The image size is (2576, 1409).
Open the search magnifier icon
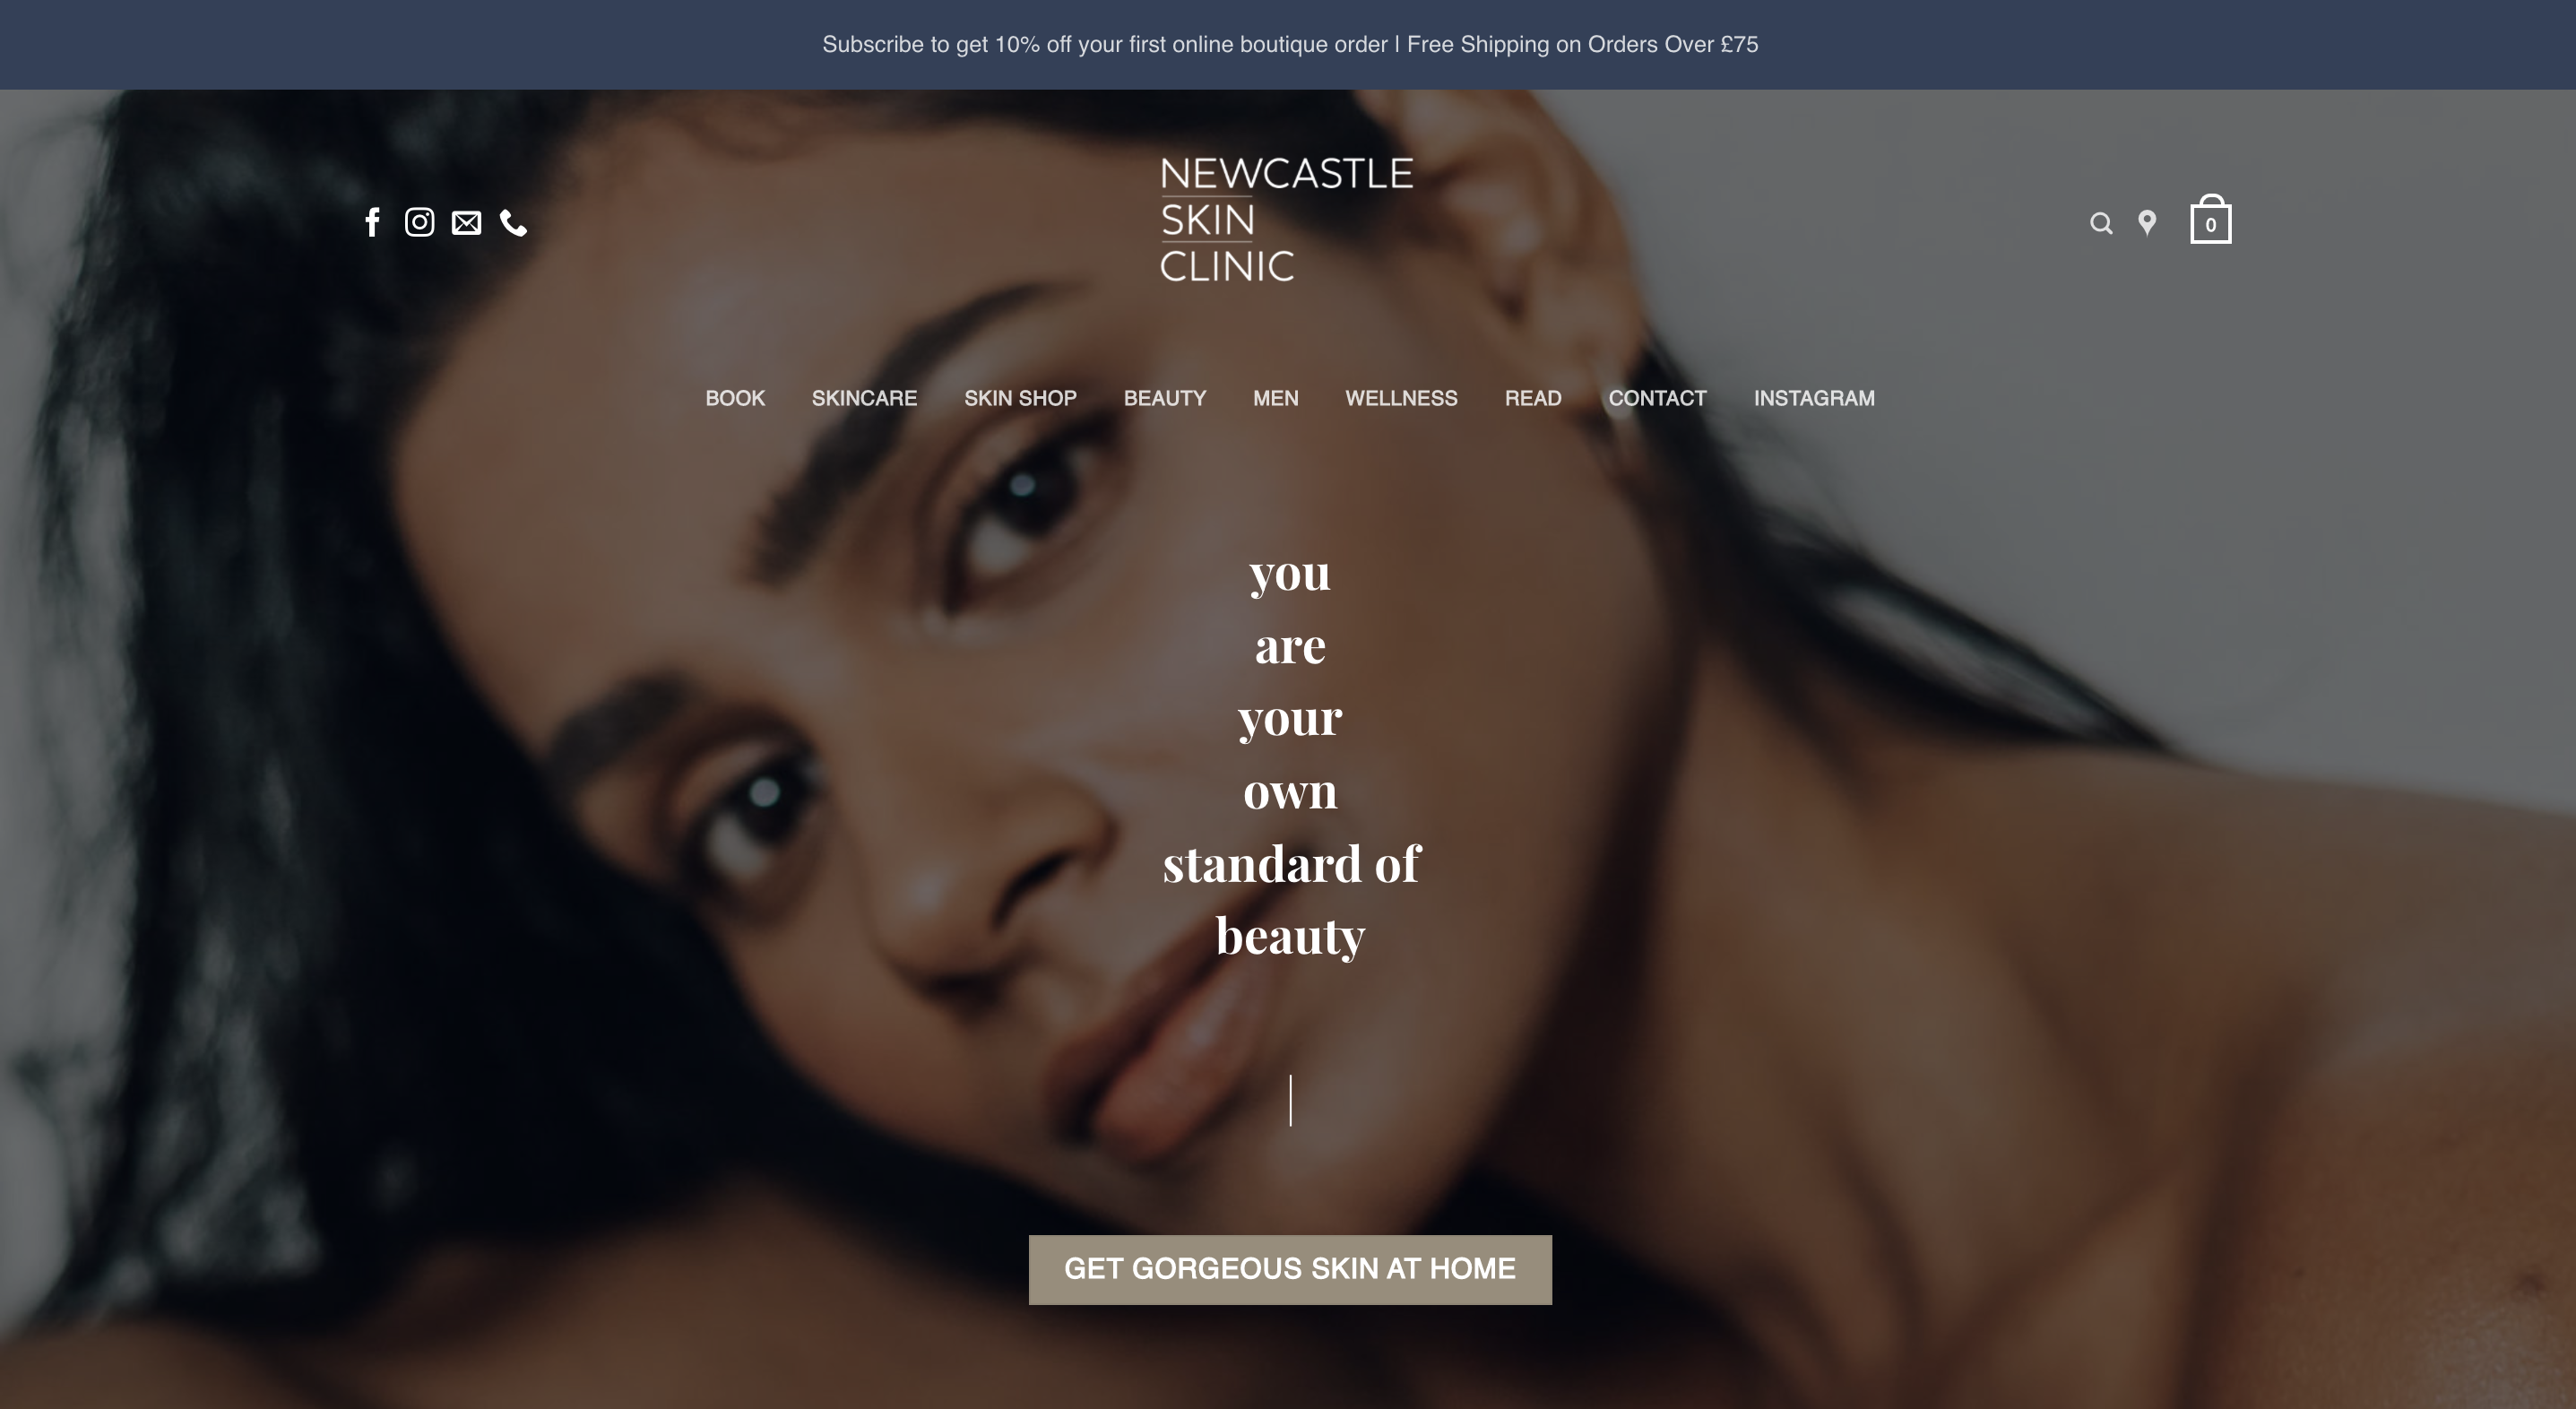(x=2101, y=223)
